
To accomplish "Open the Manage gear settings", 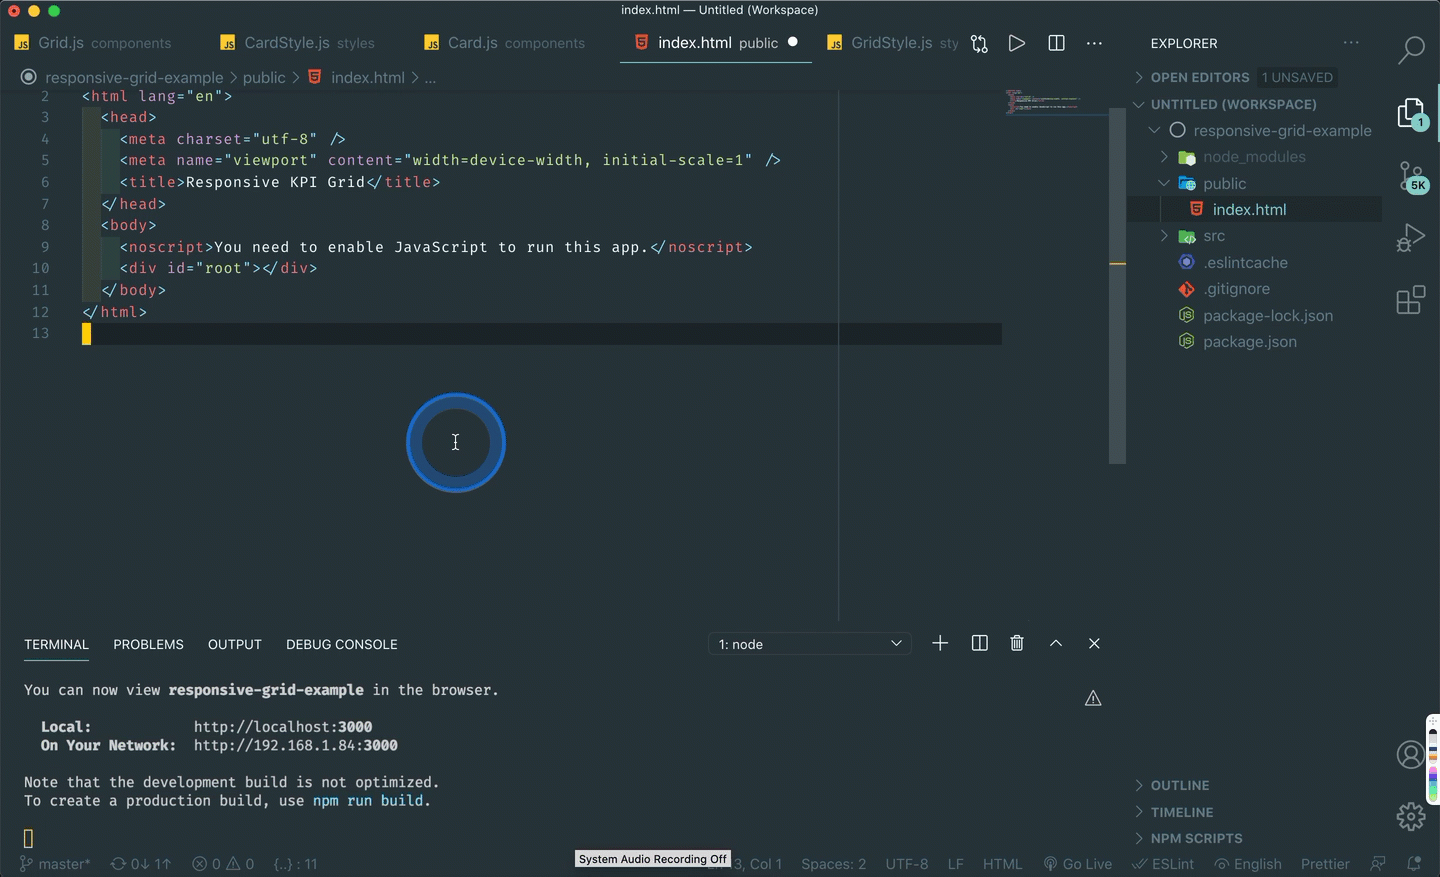I will 1410,816.
